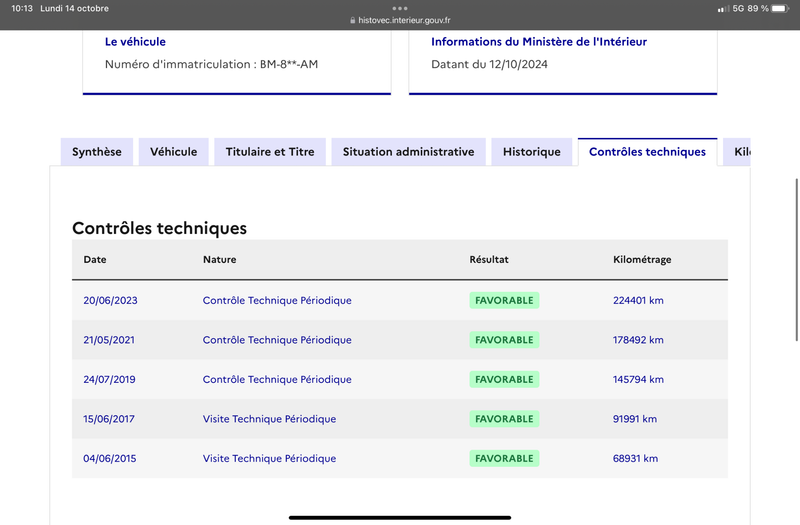800x525 pixels.
Task: Click the 91991 km mileage value
Action: pyautogui.click(x=635, y=419)
